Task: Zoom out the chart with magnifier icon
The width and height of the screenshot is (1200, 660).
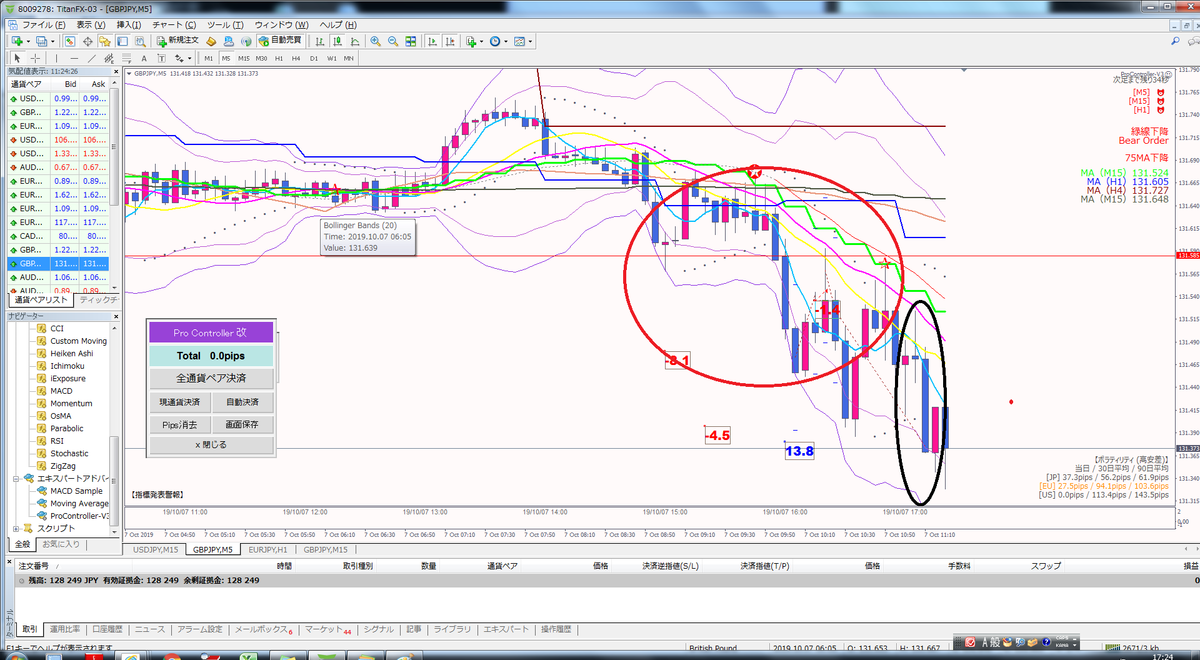Action: click(393, 40)
